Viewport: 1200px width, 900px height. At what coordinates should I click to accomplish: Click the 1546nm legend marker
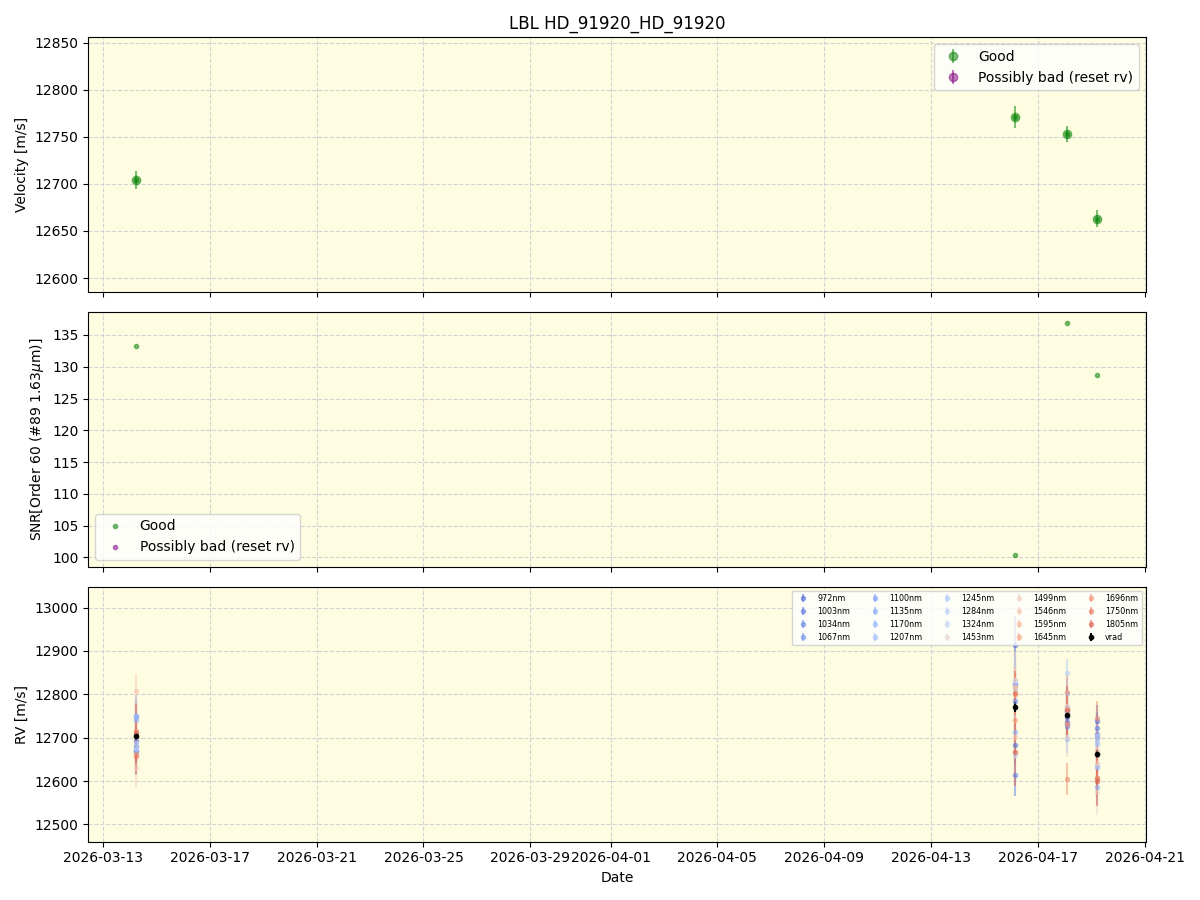[1019, 611]
